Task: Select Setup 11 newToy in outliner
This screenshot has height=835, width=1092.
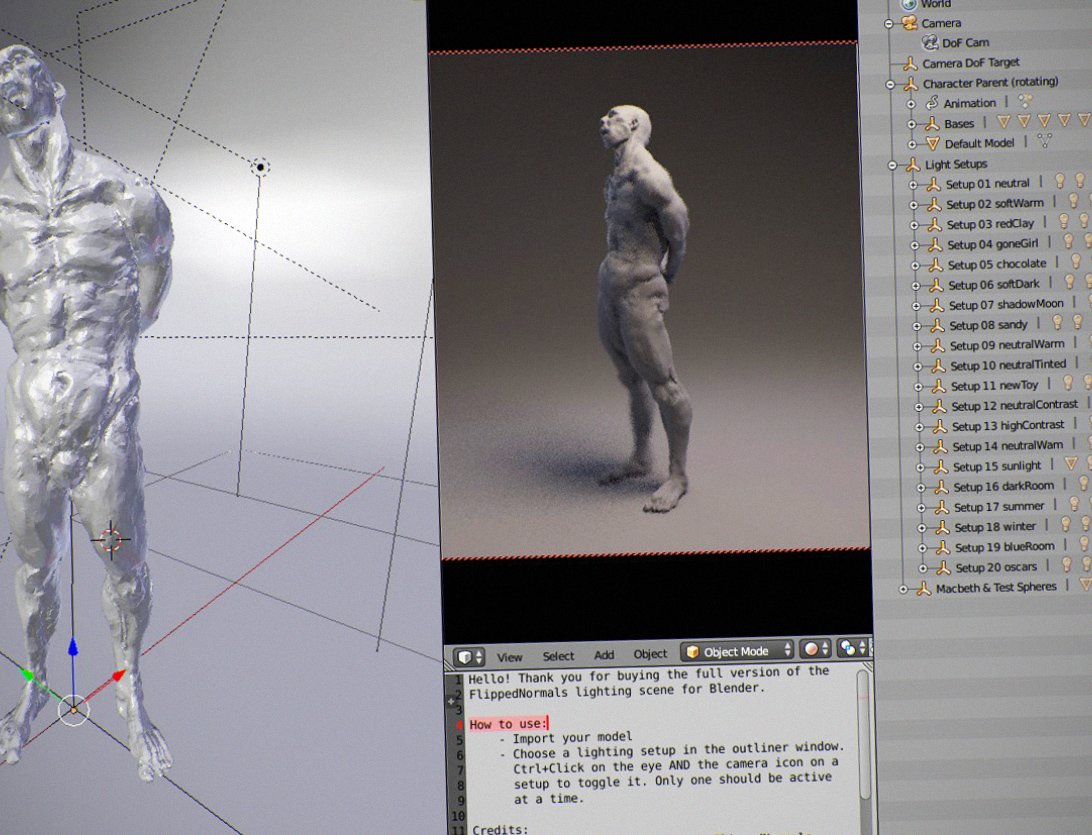Action: point(994,386)
